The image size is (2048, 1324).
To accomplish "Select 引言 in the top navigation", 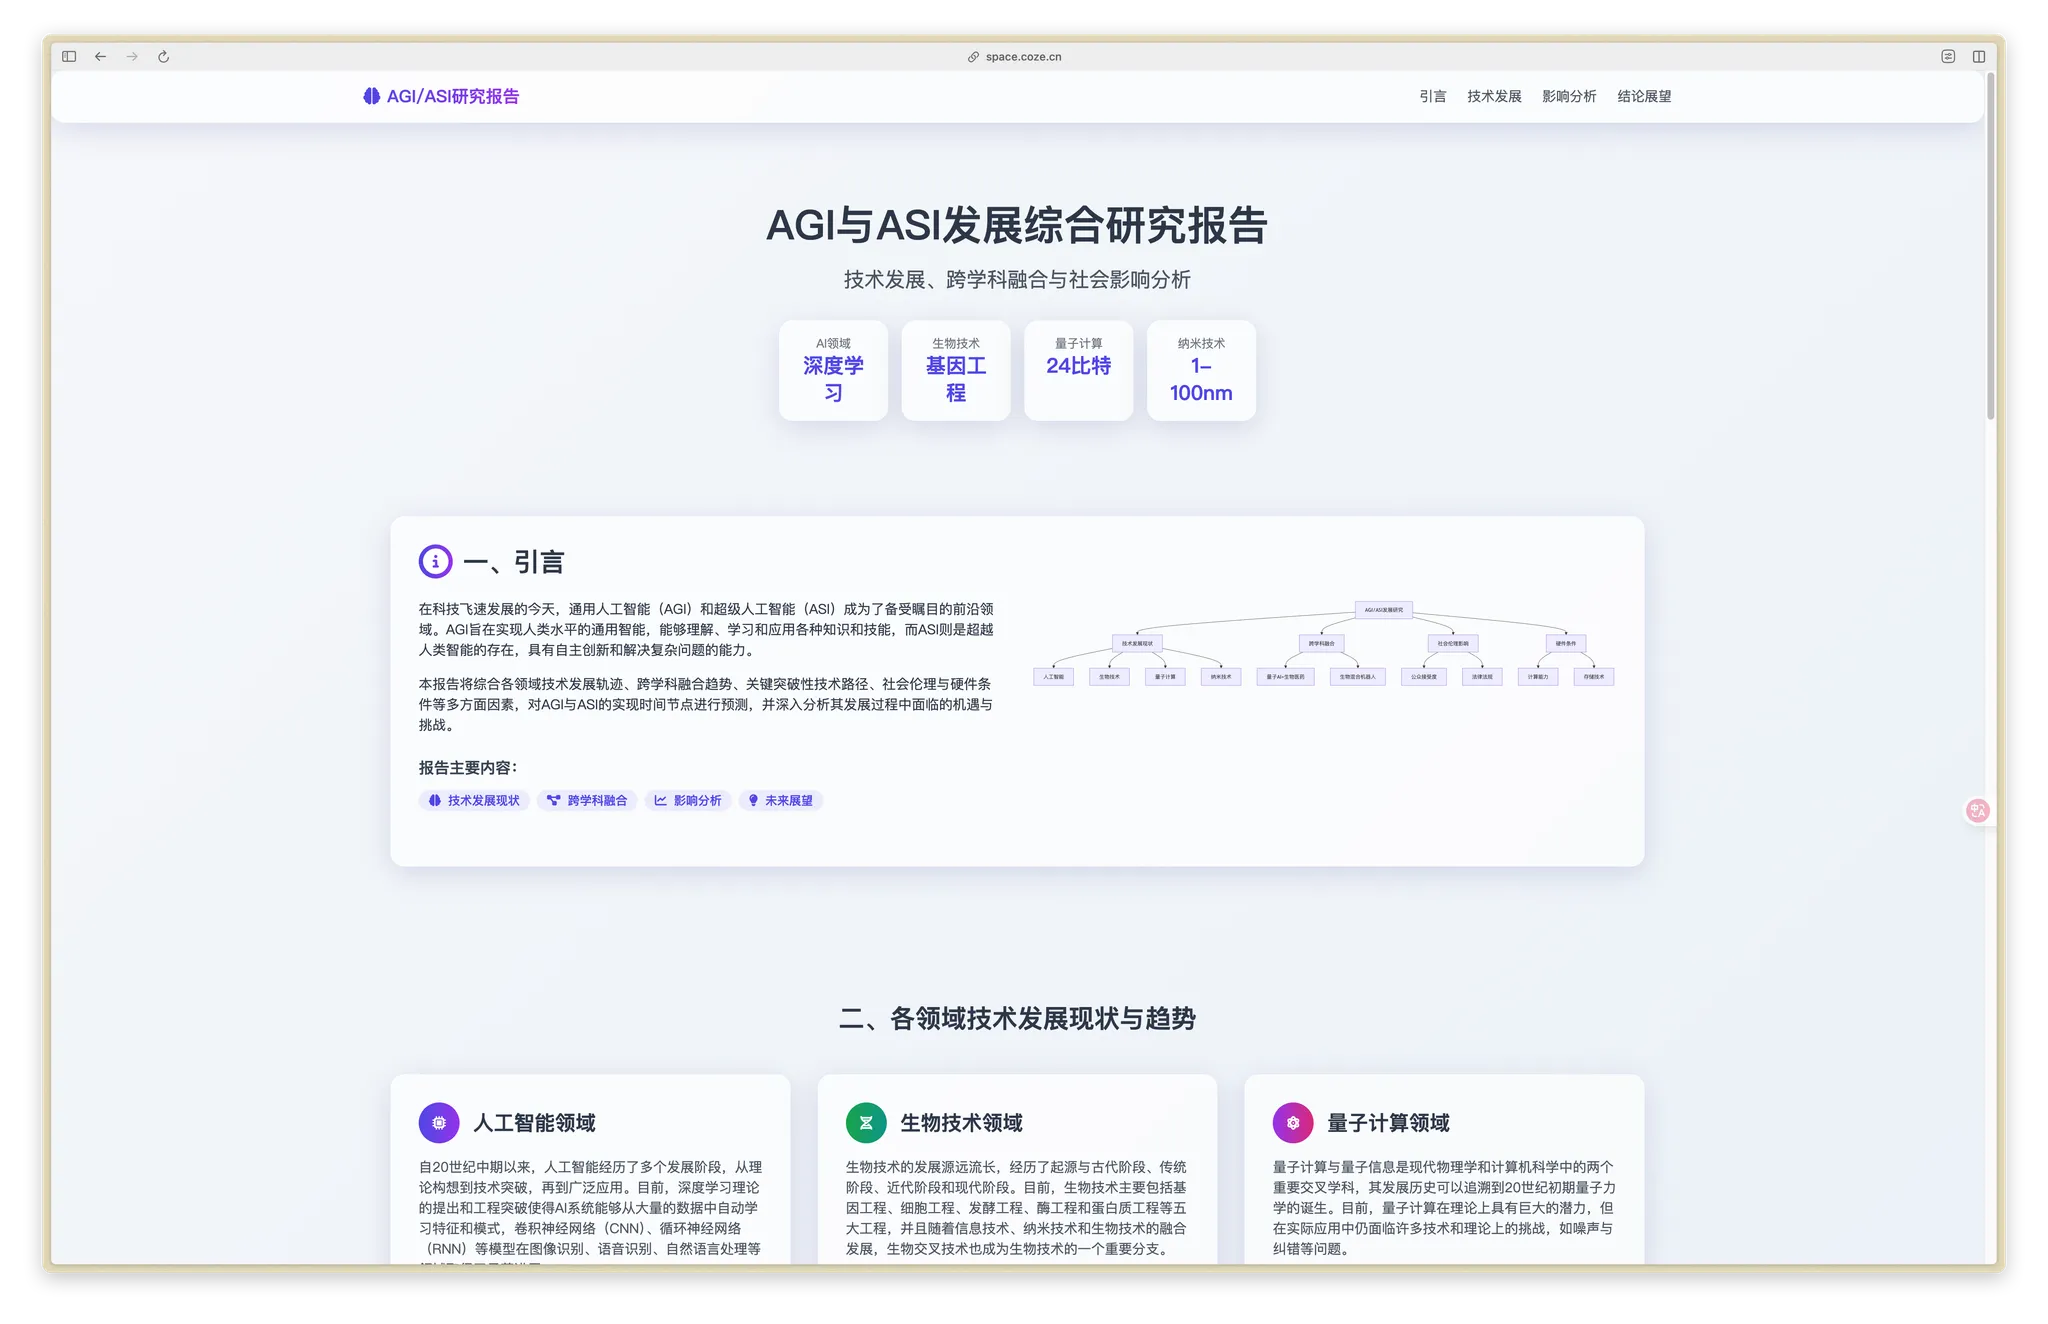I will 1432,96.
